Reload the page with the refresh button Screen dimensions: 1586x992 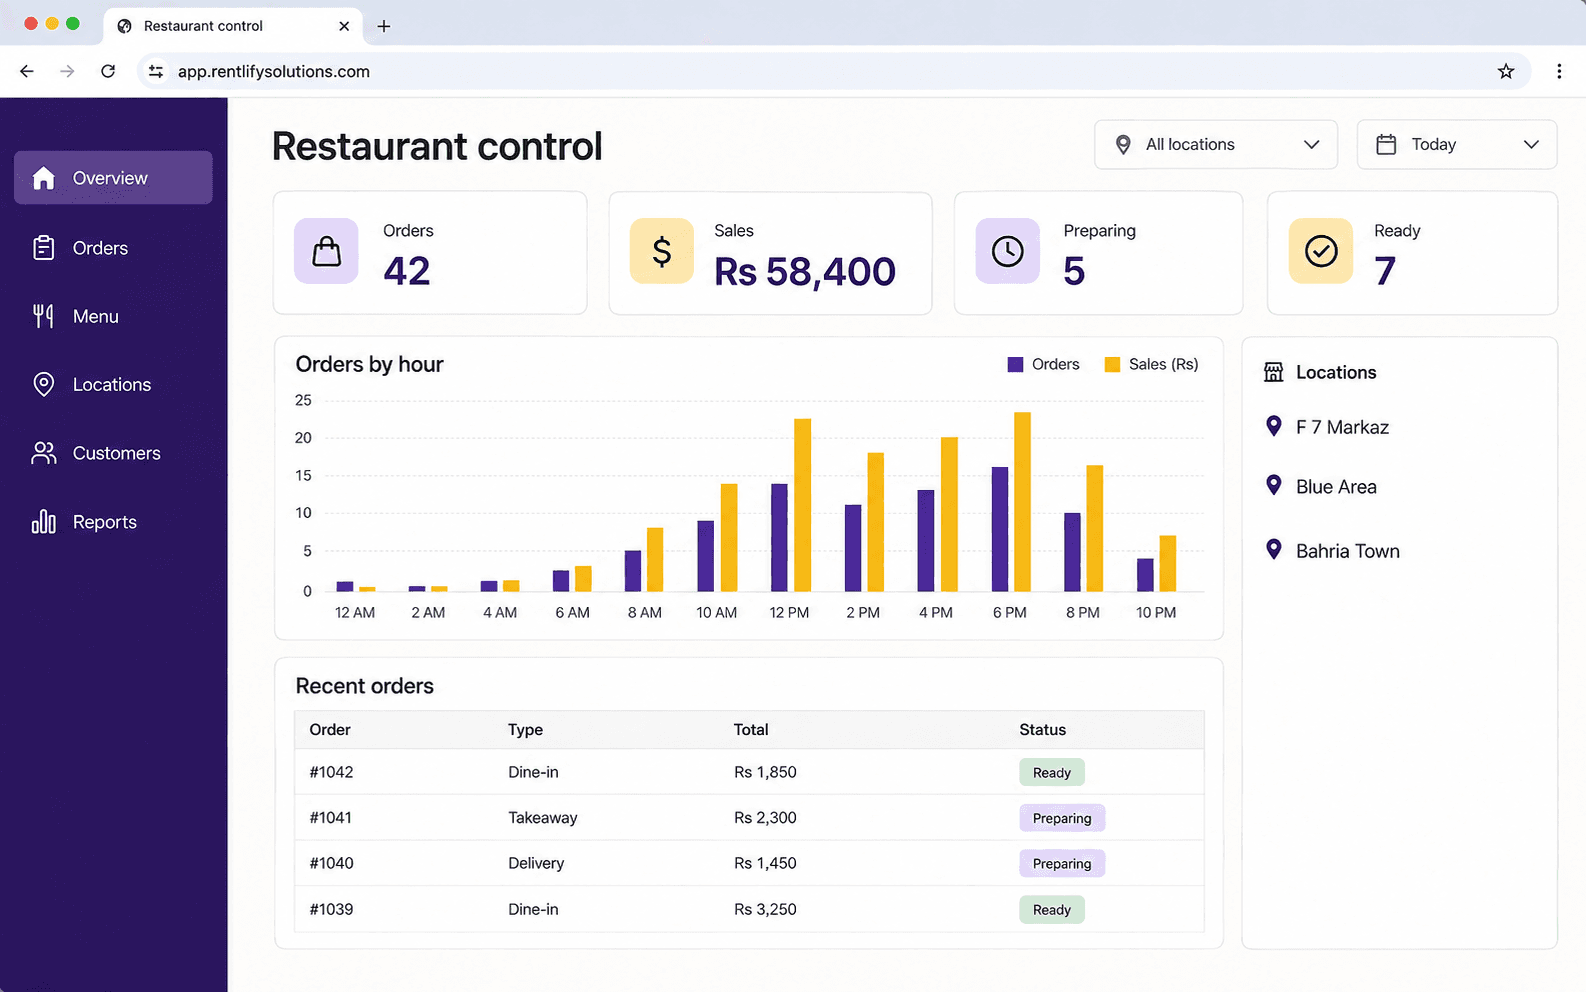pos(108,71)
